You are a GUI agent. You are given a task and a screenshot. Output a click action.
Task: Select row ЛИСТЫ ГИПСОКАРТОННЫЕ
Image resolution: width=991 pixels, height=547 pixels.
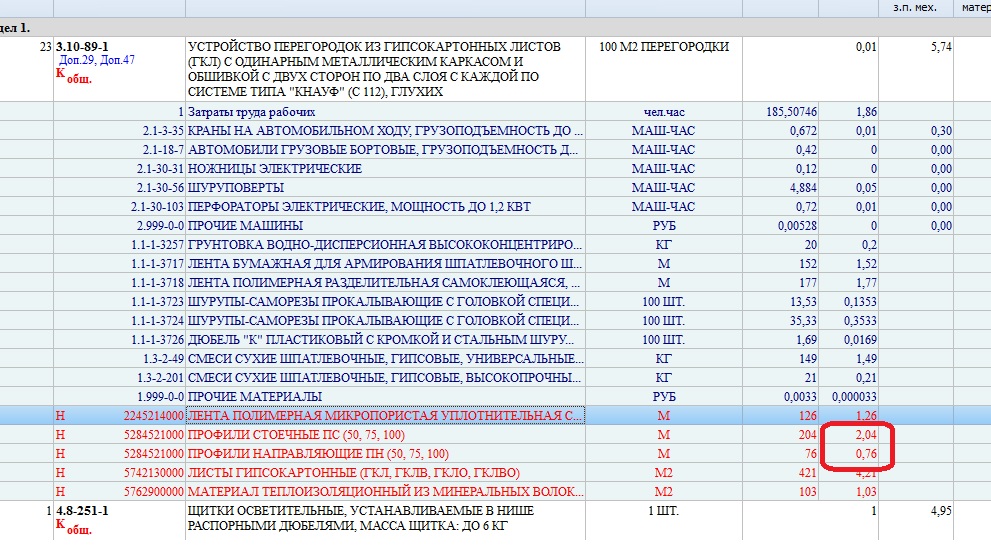coord(496,472)
